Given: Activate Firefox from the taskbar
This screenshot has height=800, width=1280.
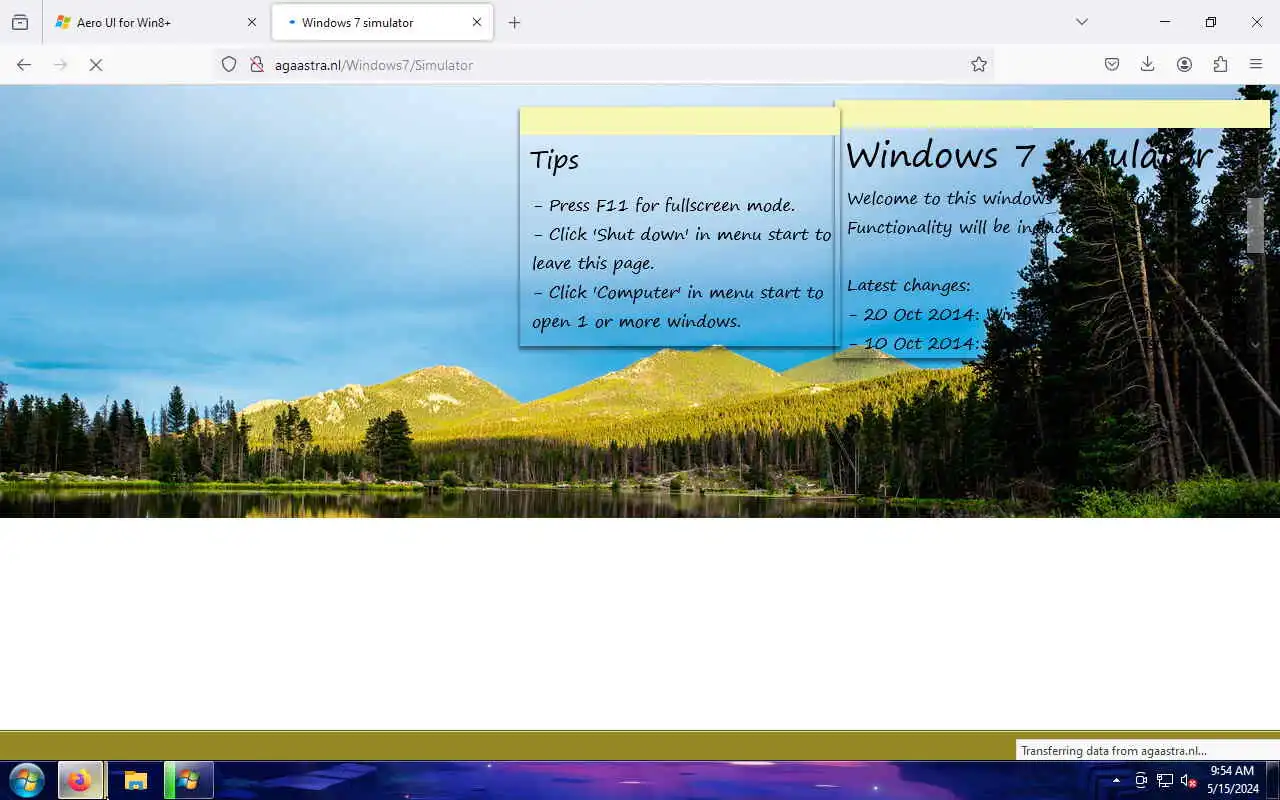Looking at the screenshot, I should point(80,780).
